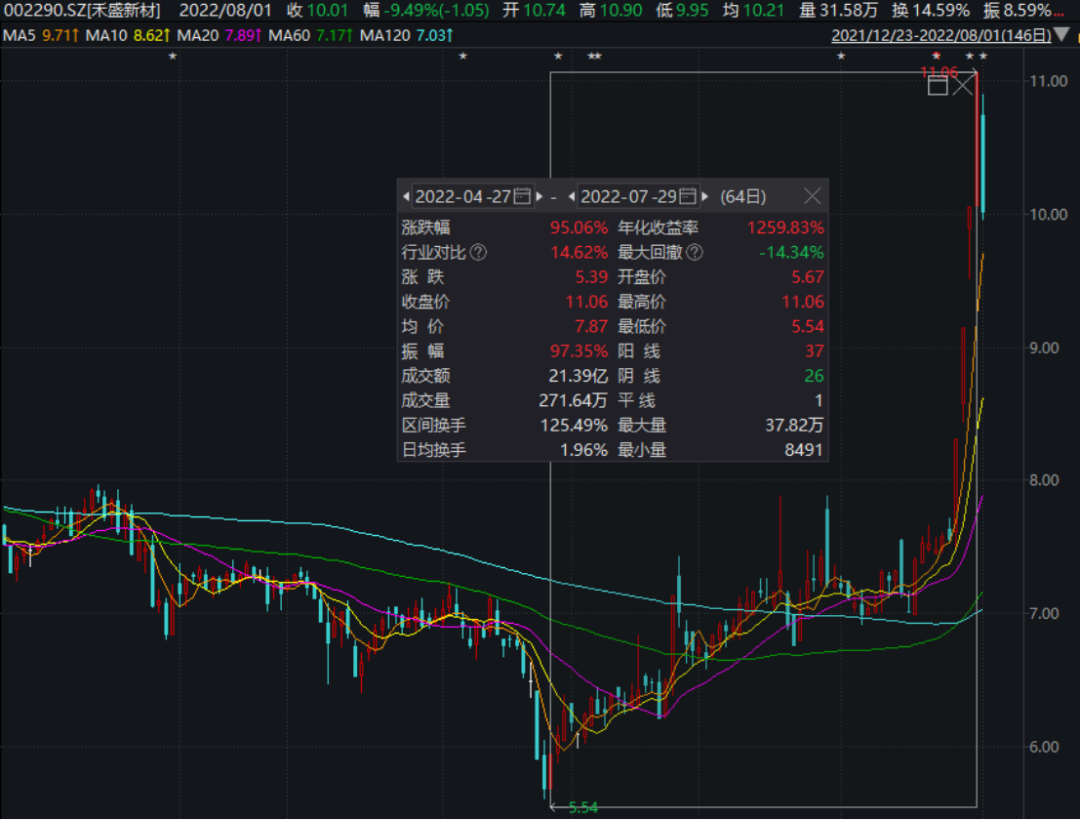Step start date back one day
This screenshot has height=820, width=1080.
click(x=406, y=196)
